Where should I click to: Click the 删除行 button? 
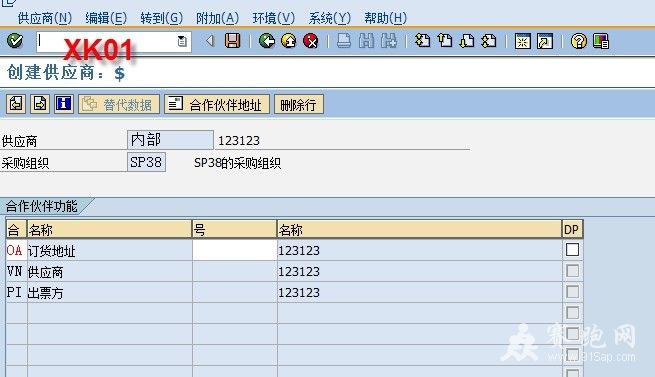[x=299, y=104]
